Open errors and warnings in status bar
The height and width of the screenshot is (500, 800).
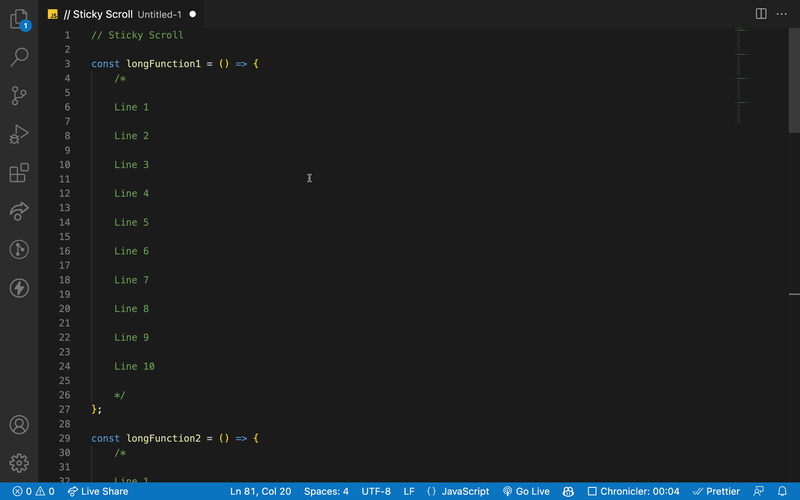point(34,491)
